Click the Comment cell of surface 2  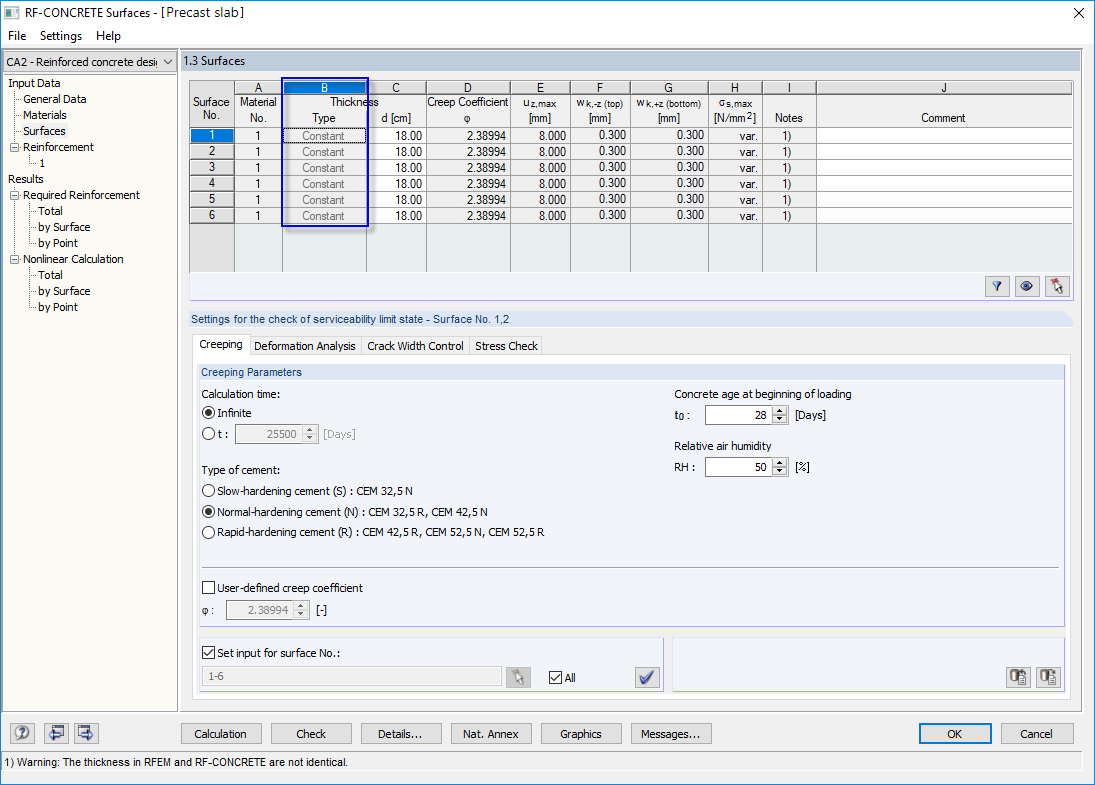943,152
